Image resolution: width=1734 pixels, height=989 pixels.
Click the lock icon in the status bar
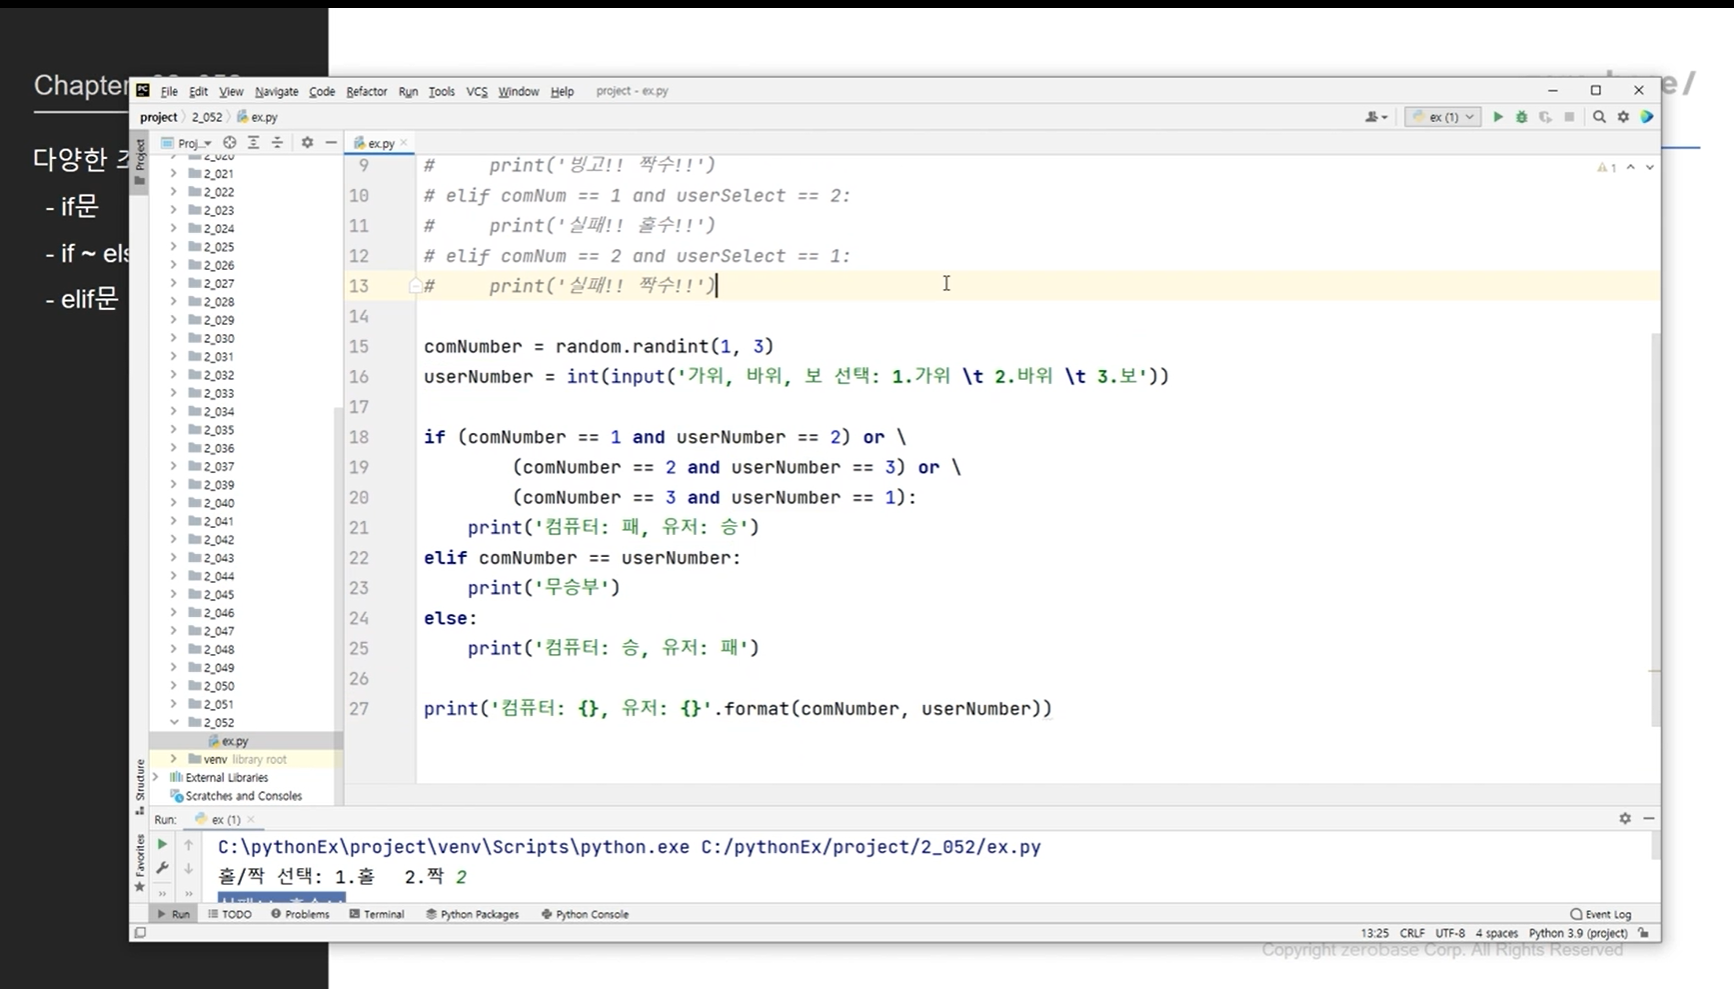coord(1644,933)
